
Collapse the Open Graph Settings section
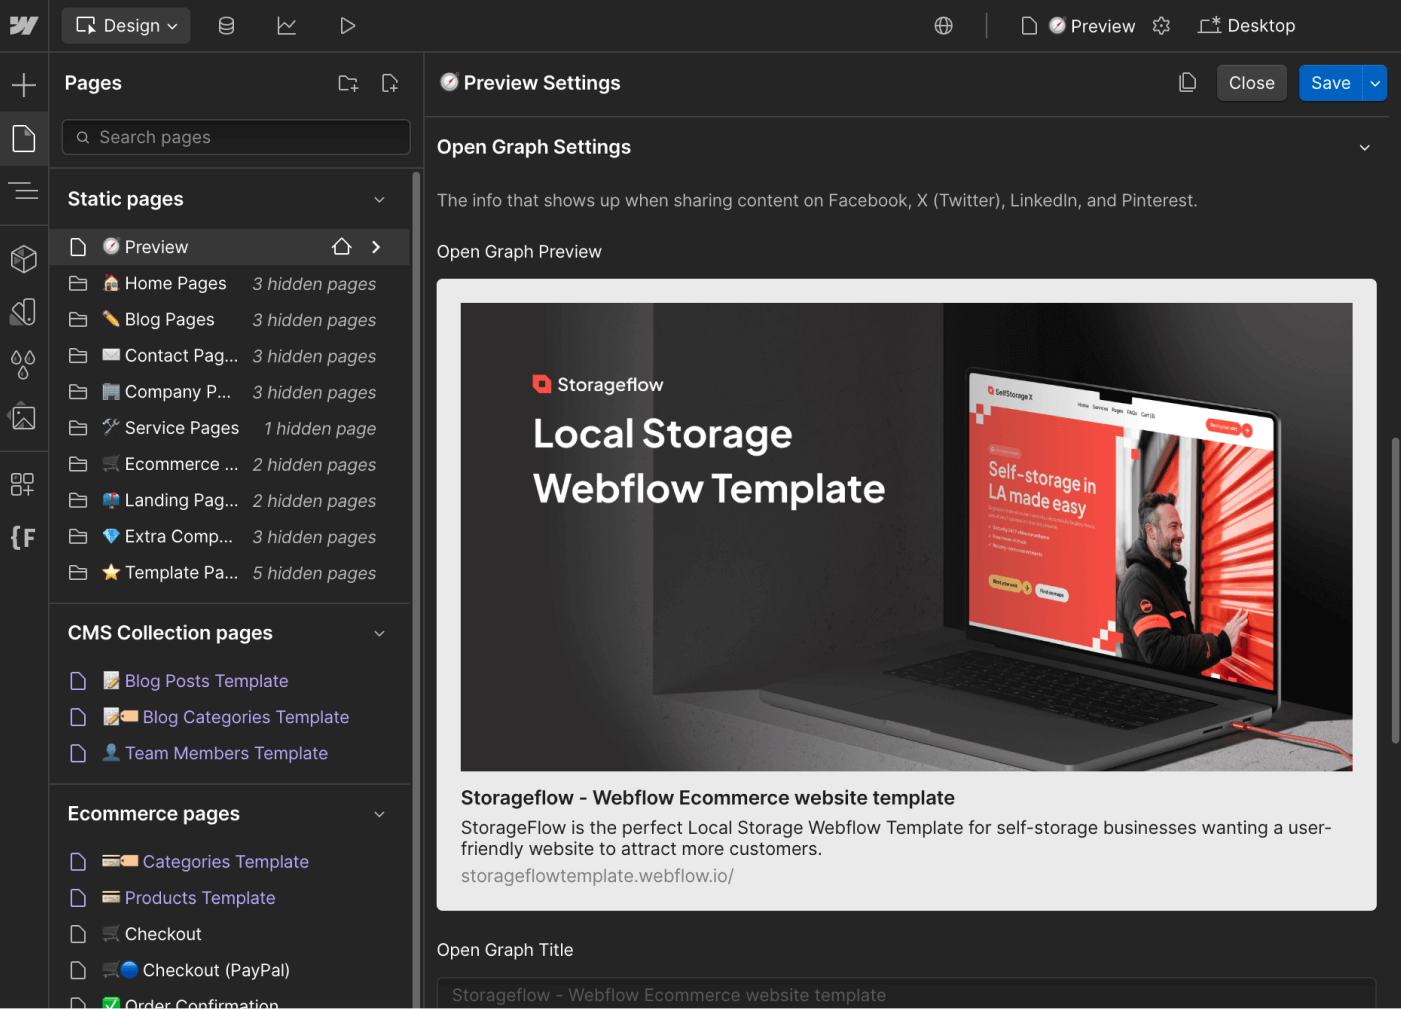(1365, 147)
